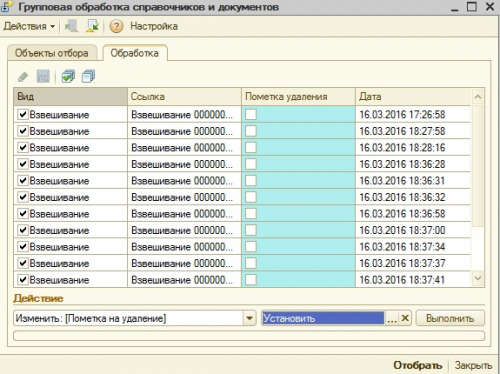This screenshot has width=500, height=374.
Task: Click the restore settings icon next to help
Action: (92, 26)
